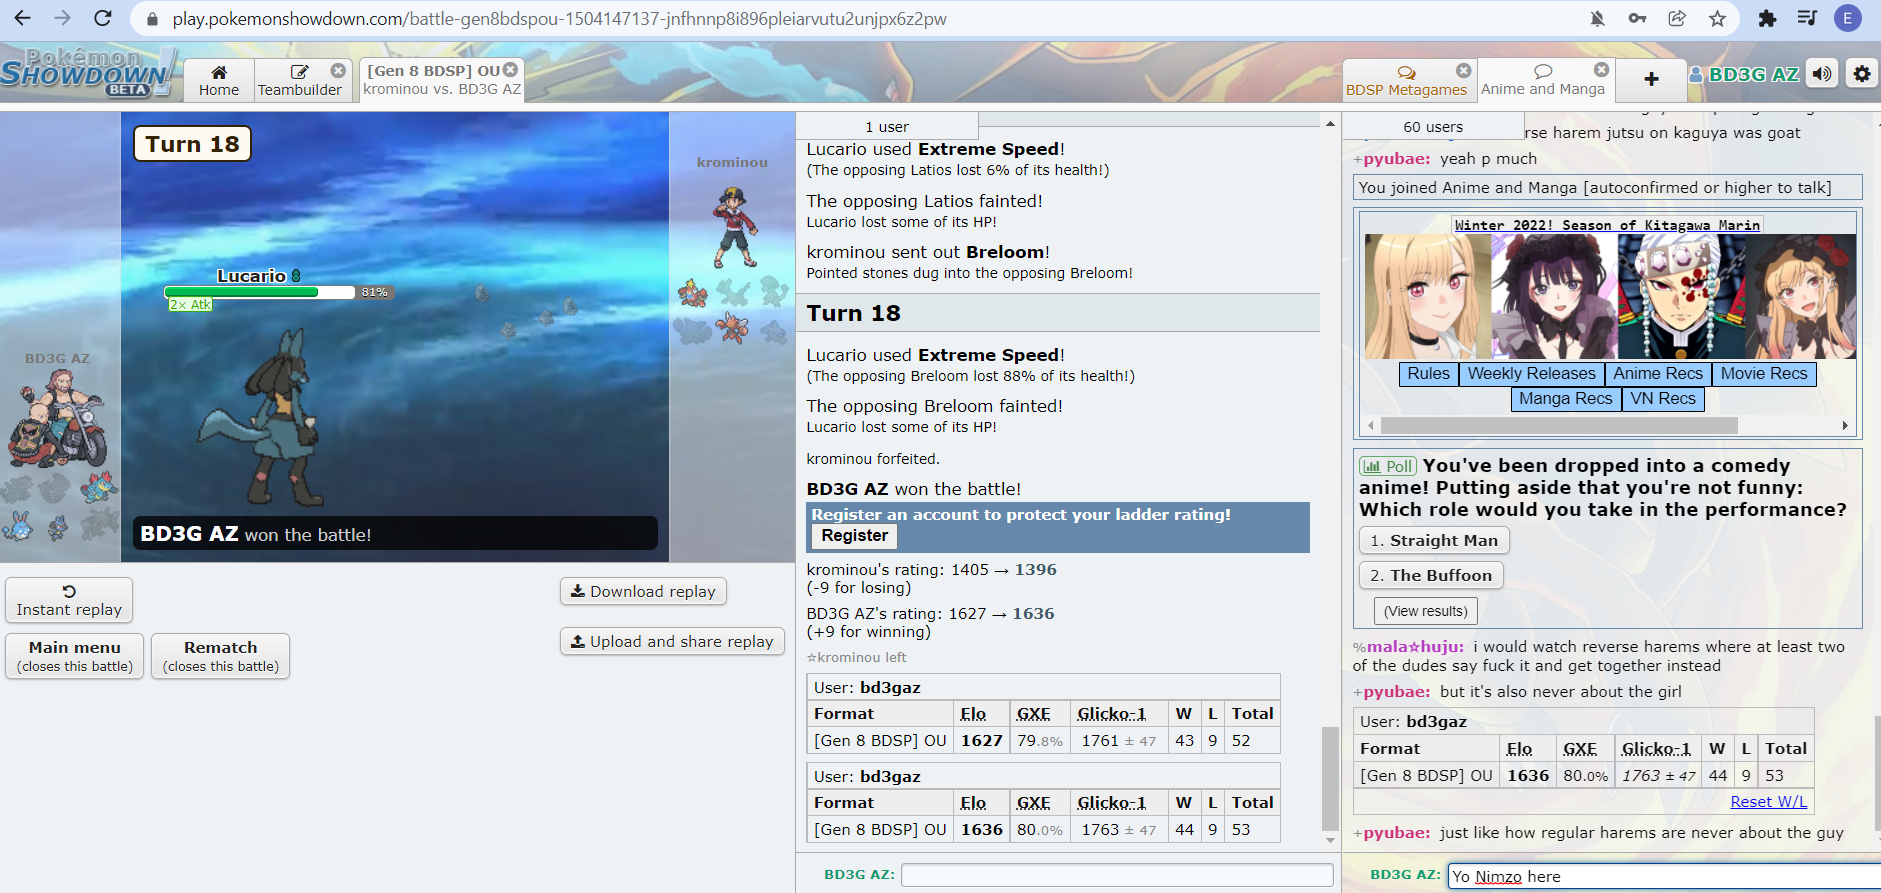Return to Main menu
Viewport: 1881px width, 893px height.
pyautogui.click(x=75, y=656)
